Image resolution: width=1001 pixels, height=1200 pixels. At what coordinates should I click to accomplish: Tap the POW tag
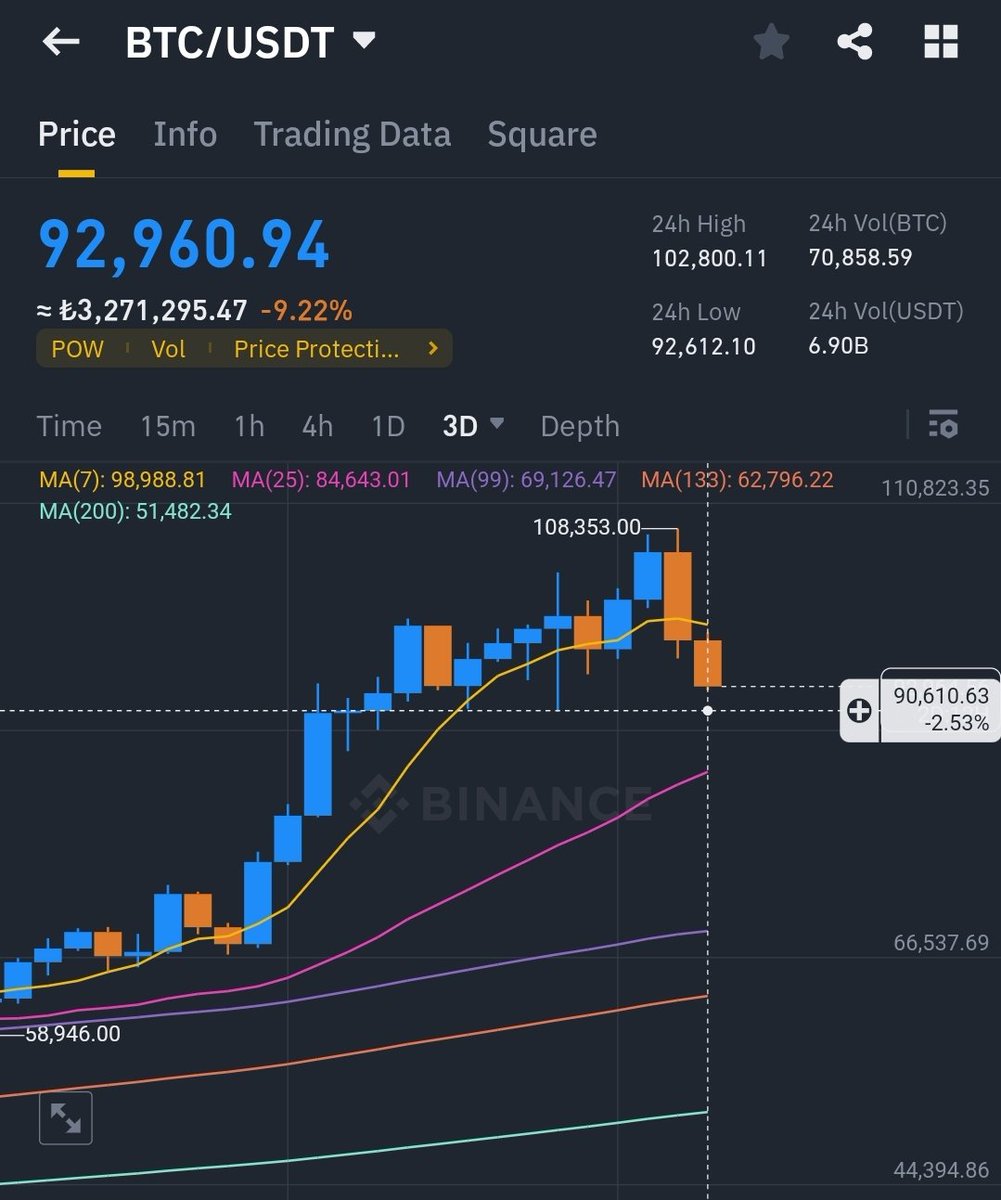[x=77, y=349]
